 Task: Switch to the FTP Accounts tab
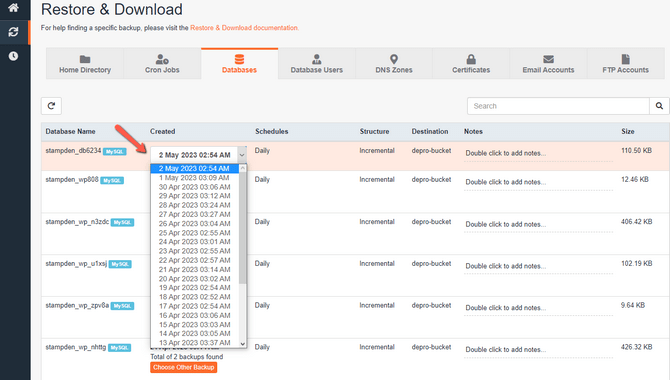point(626,64)
